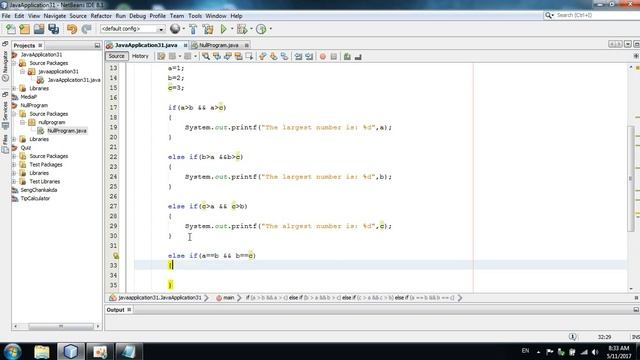The width and height of the screenshot is (640, 360).
Task: Open the Debug menu
Action: pos(138,16)
